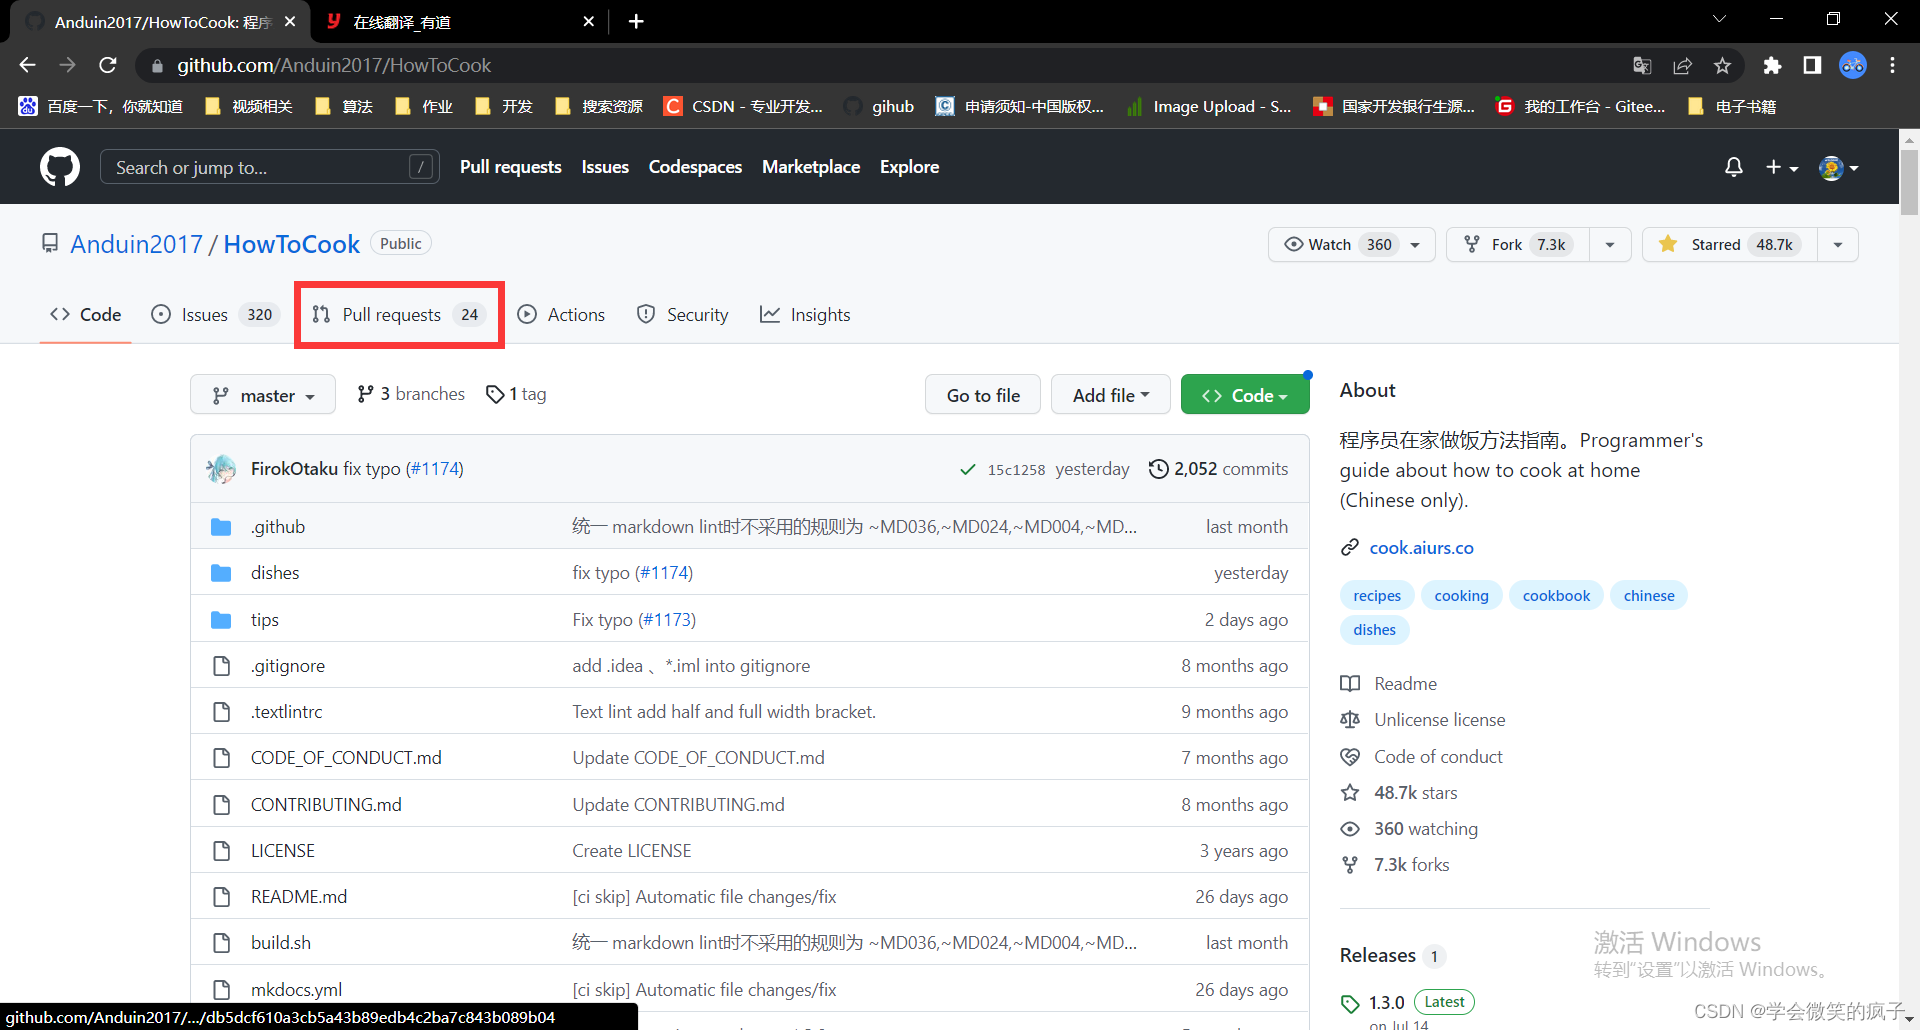Open the user avatar menu
Viewport: 1920px width, 1030px height.
[x=1839, y=167]
